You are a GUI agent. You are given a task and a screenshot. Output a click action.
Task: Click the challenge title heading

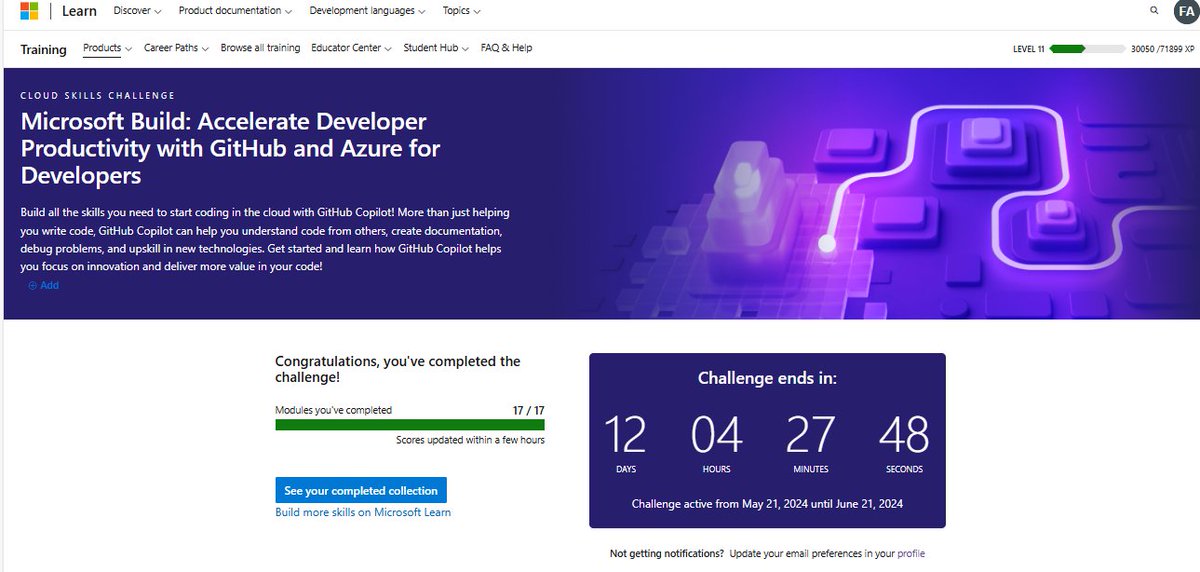pyautogui.click(x=231, y=149)
